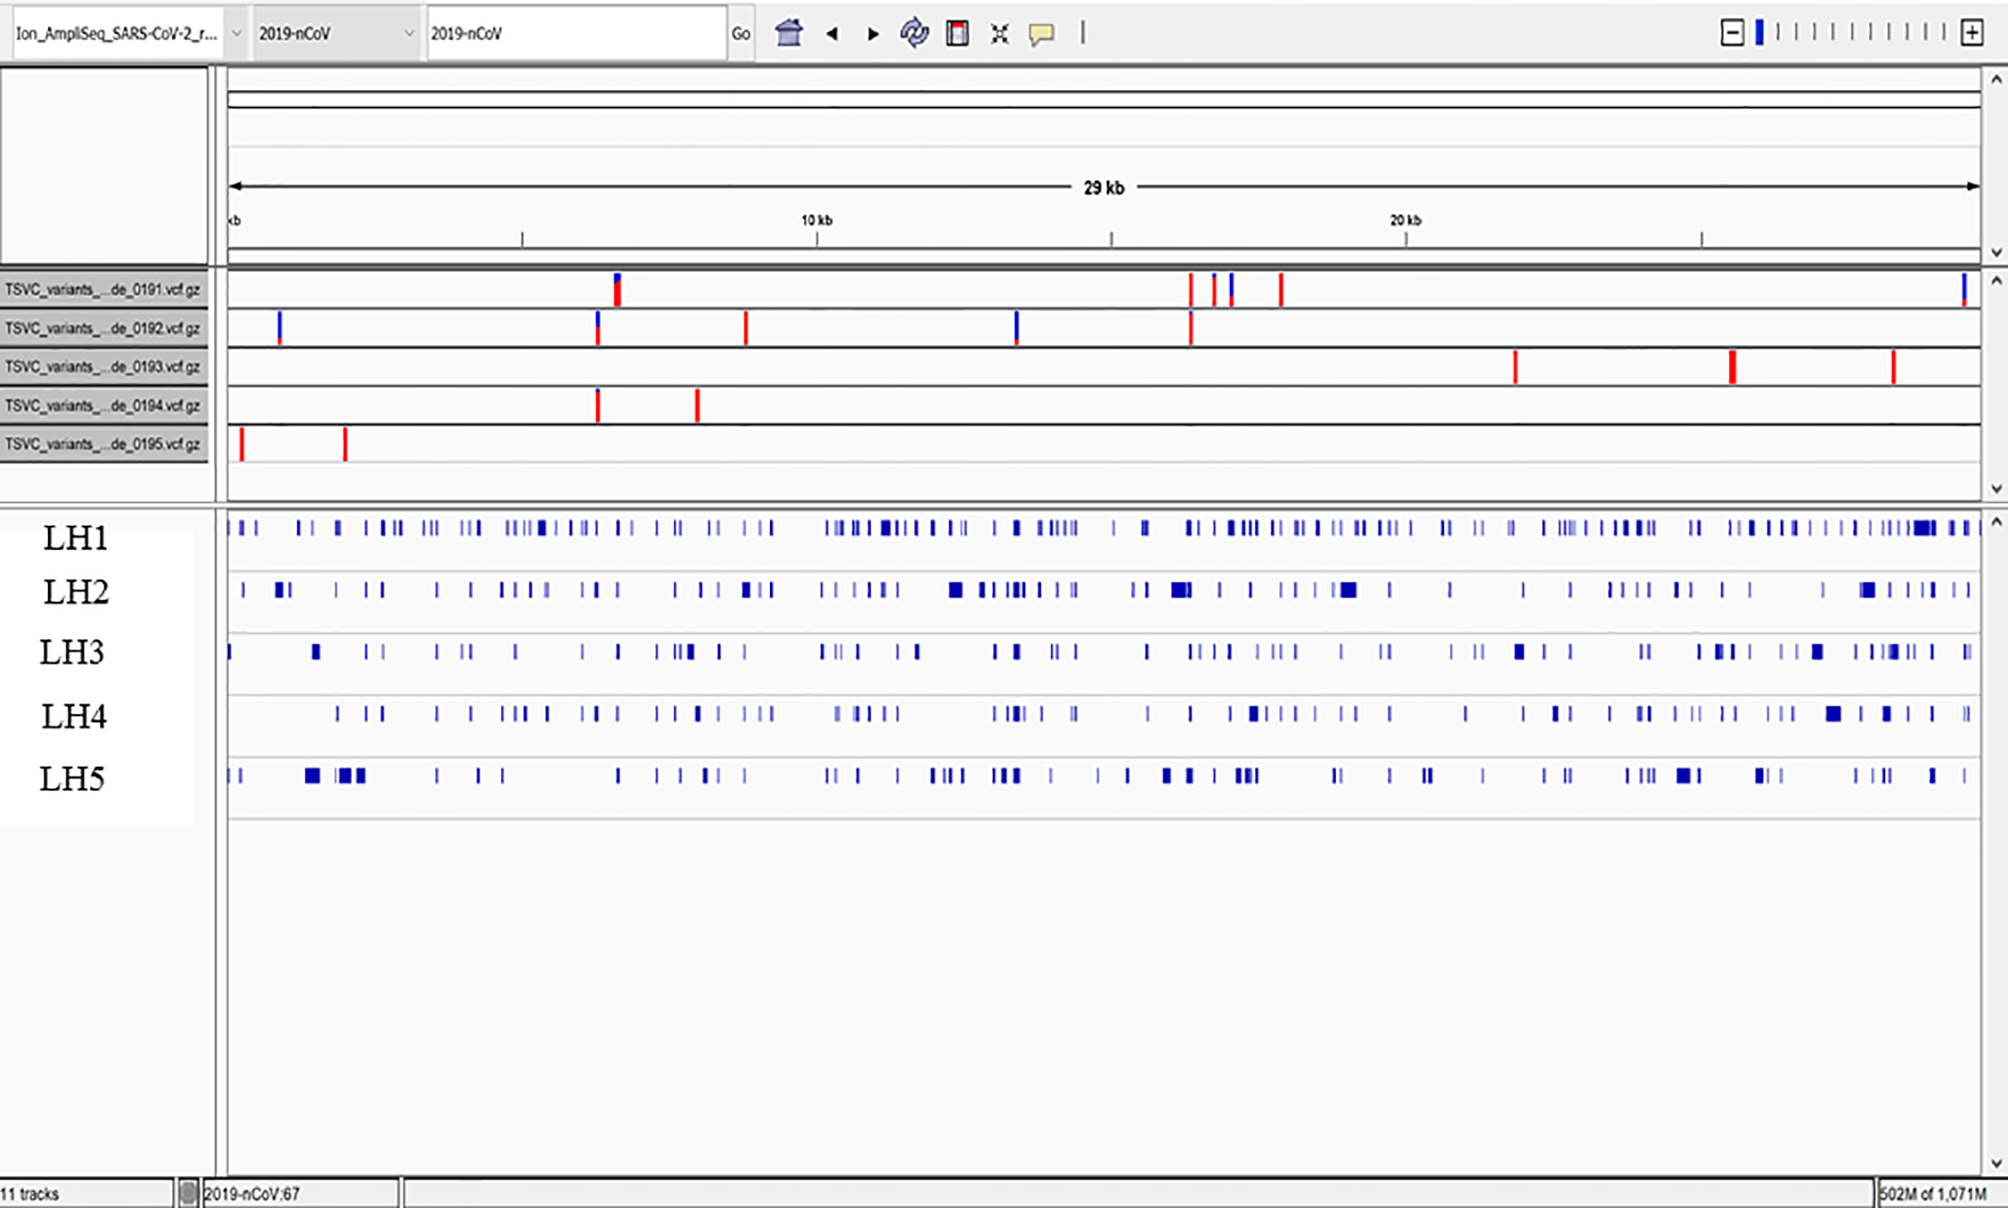
Task: Toggle the yellow popup behavior icon
Action: pyautogui.click(x=1041, y=34)
